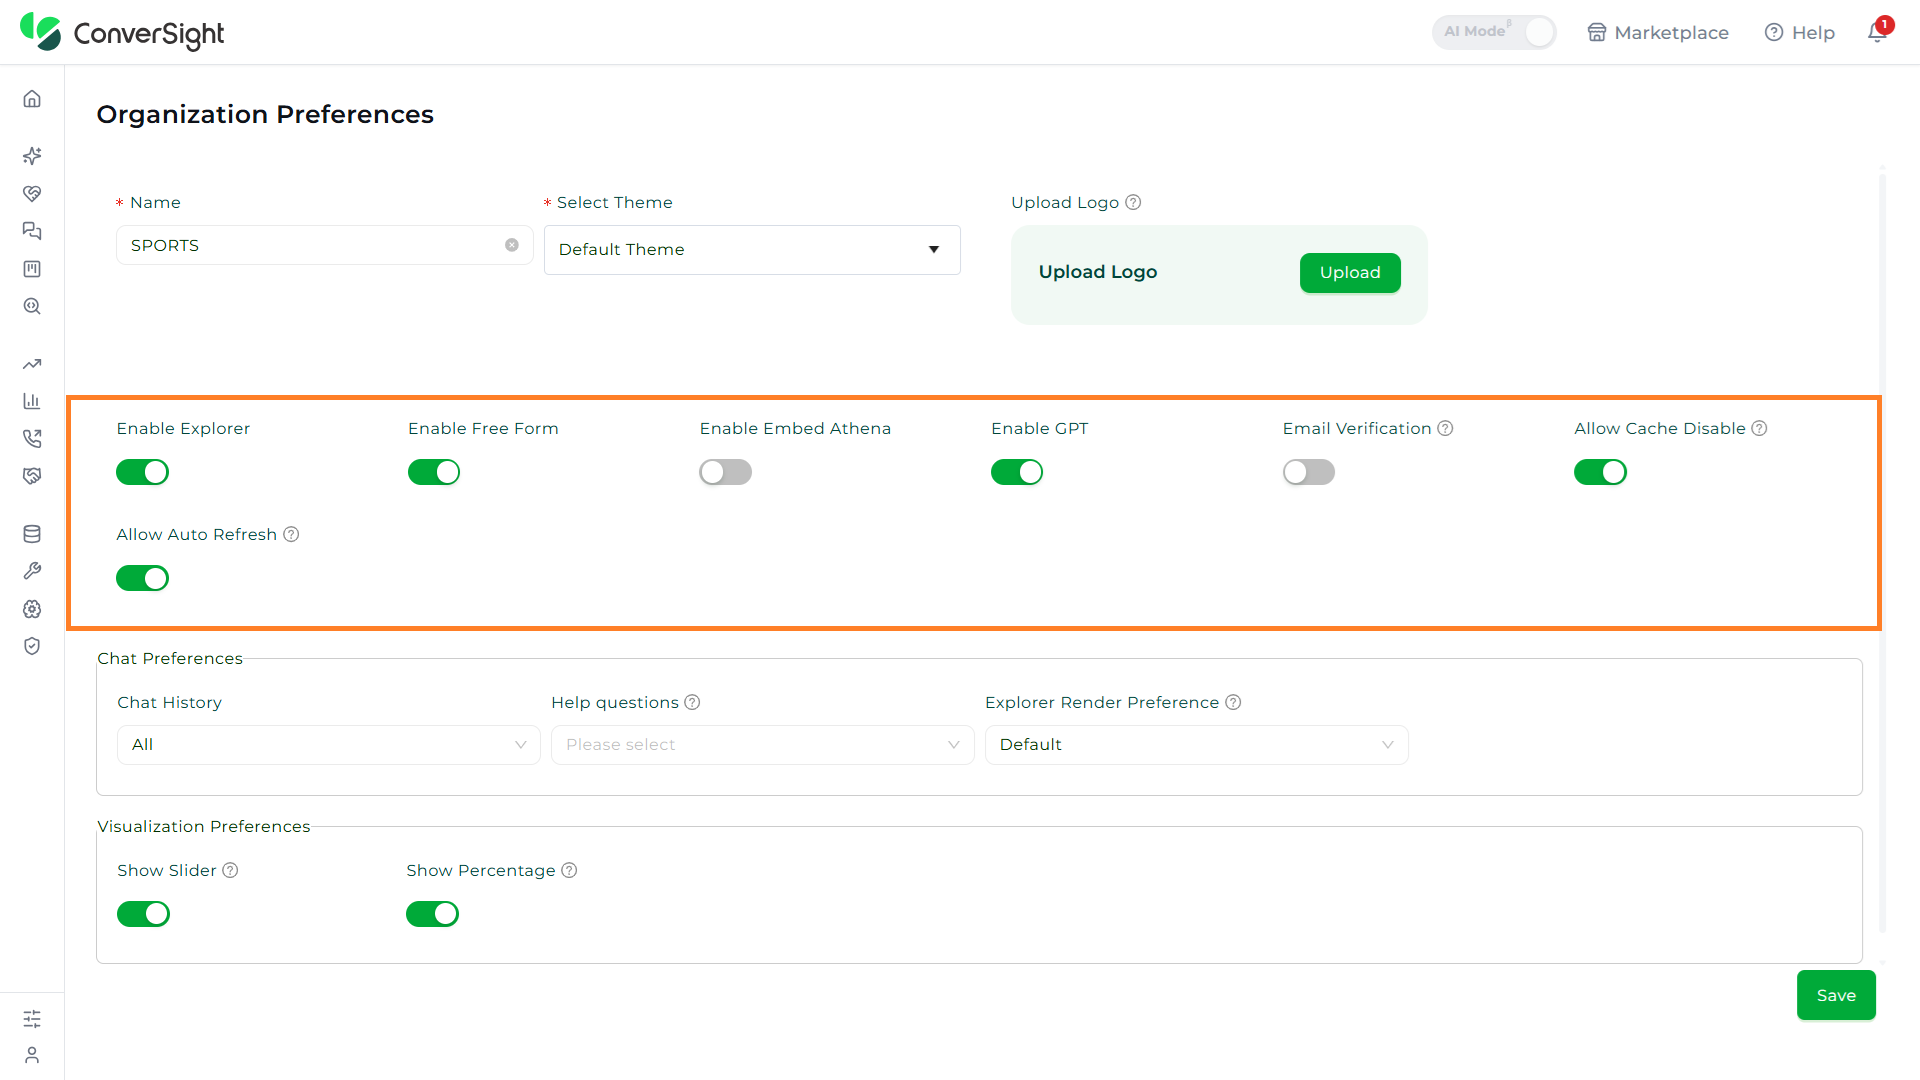Viewport: 1920px width, 1080px height.
Task: Open the notifications bell
Action: coord(1877,32)
